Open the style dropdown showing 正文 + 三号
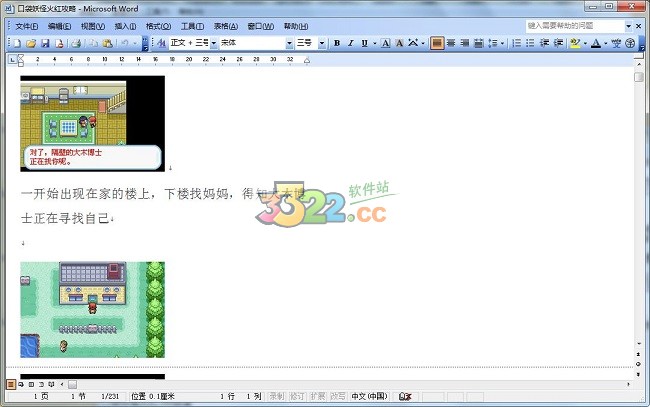 tap(212, 43)
